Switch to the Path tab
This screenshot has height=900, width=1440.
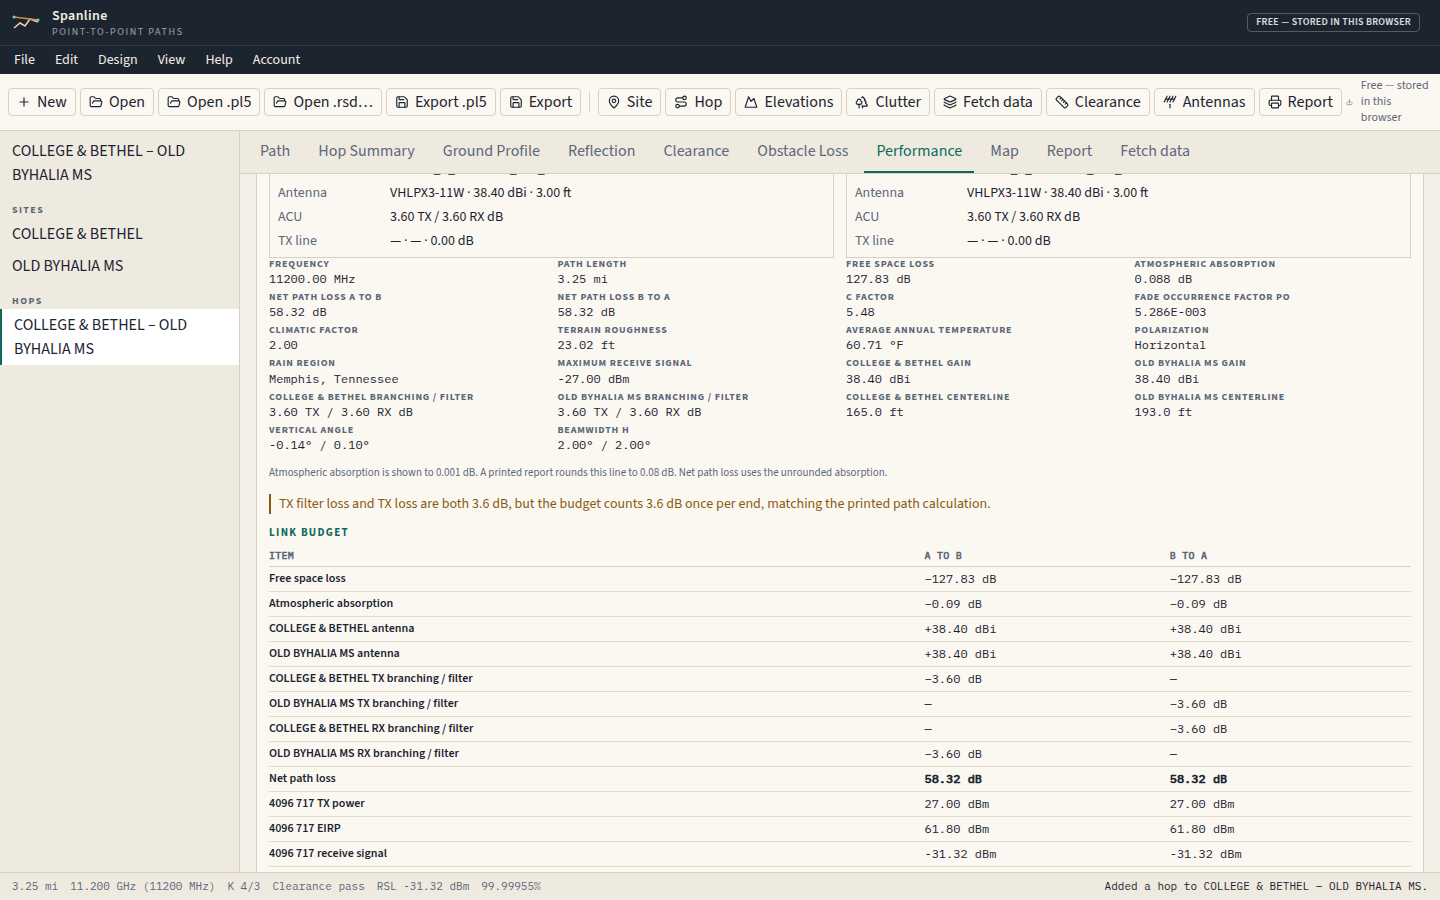(x=275, y=151)
